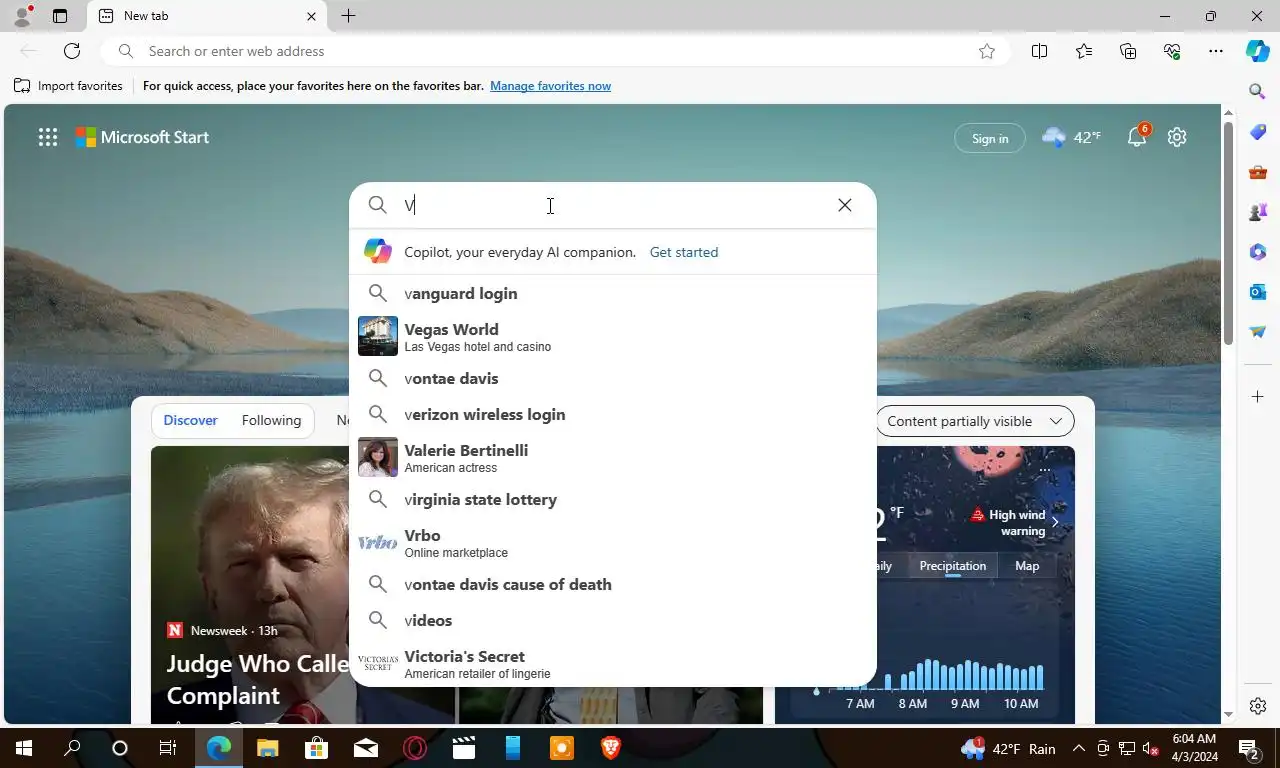Open sidebar settings gear at bottom
The width and height of the screenshot is (1280, 768).
pos(1258,706)
